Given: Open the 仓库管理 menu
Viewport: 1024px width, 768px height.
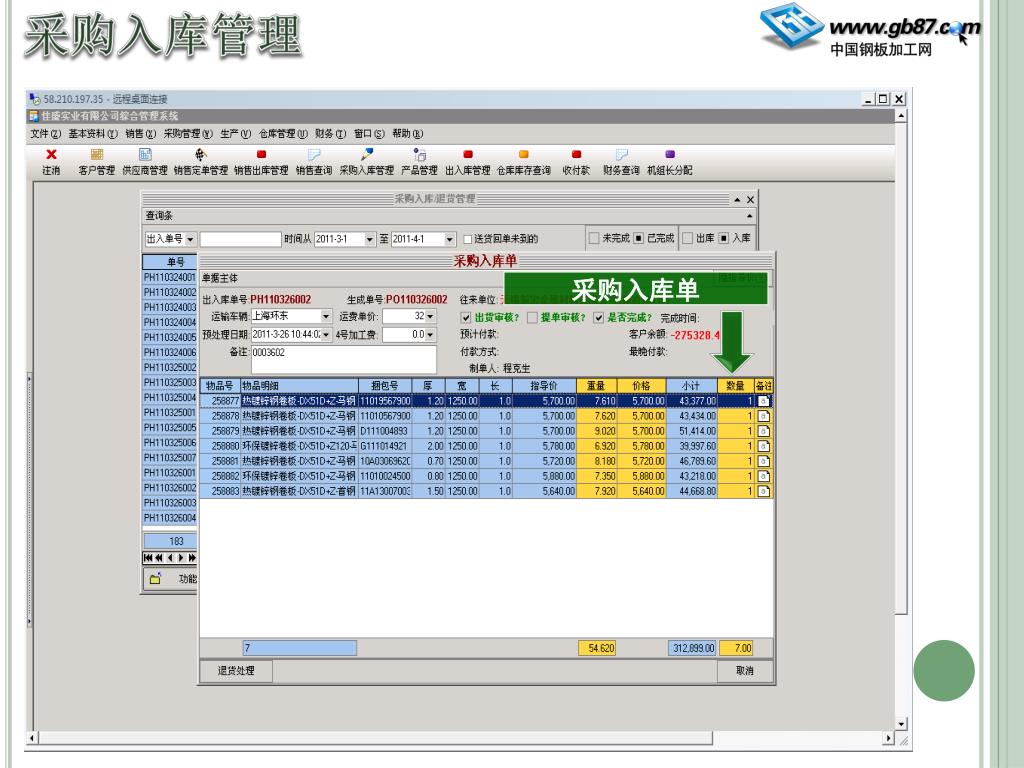Looking at the screenshot, I should point(283,134).
